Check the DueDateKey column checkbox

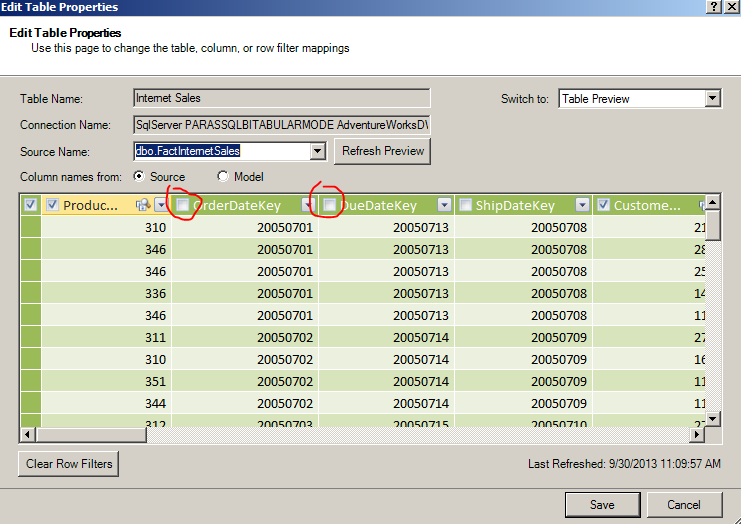tap(329, 205)
